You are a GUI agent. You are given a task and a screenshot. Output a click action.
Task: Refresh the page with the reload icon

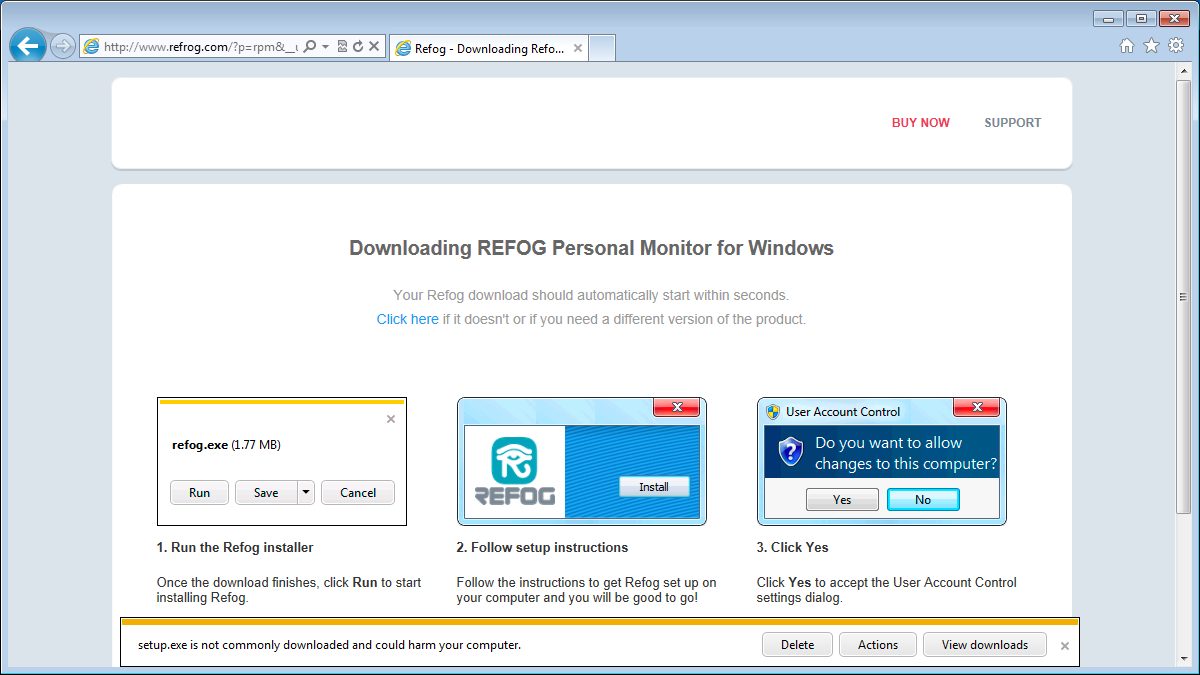[358, 46]
